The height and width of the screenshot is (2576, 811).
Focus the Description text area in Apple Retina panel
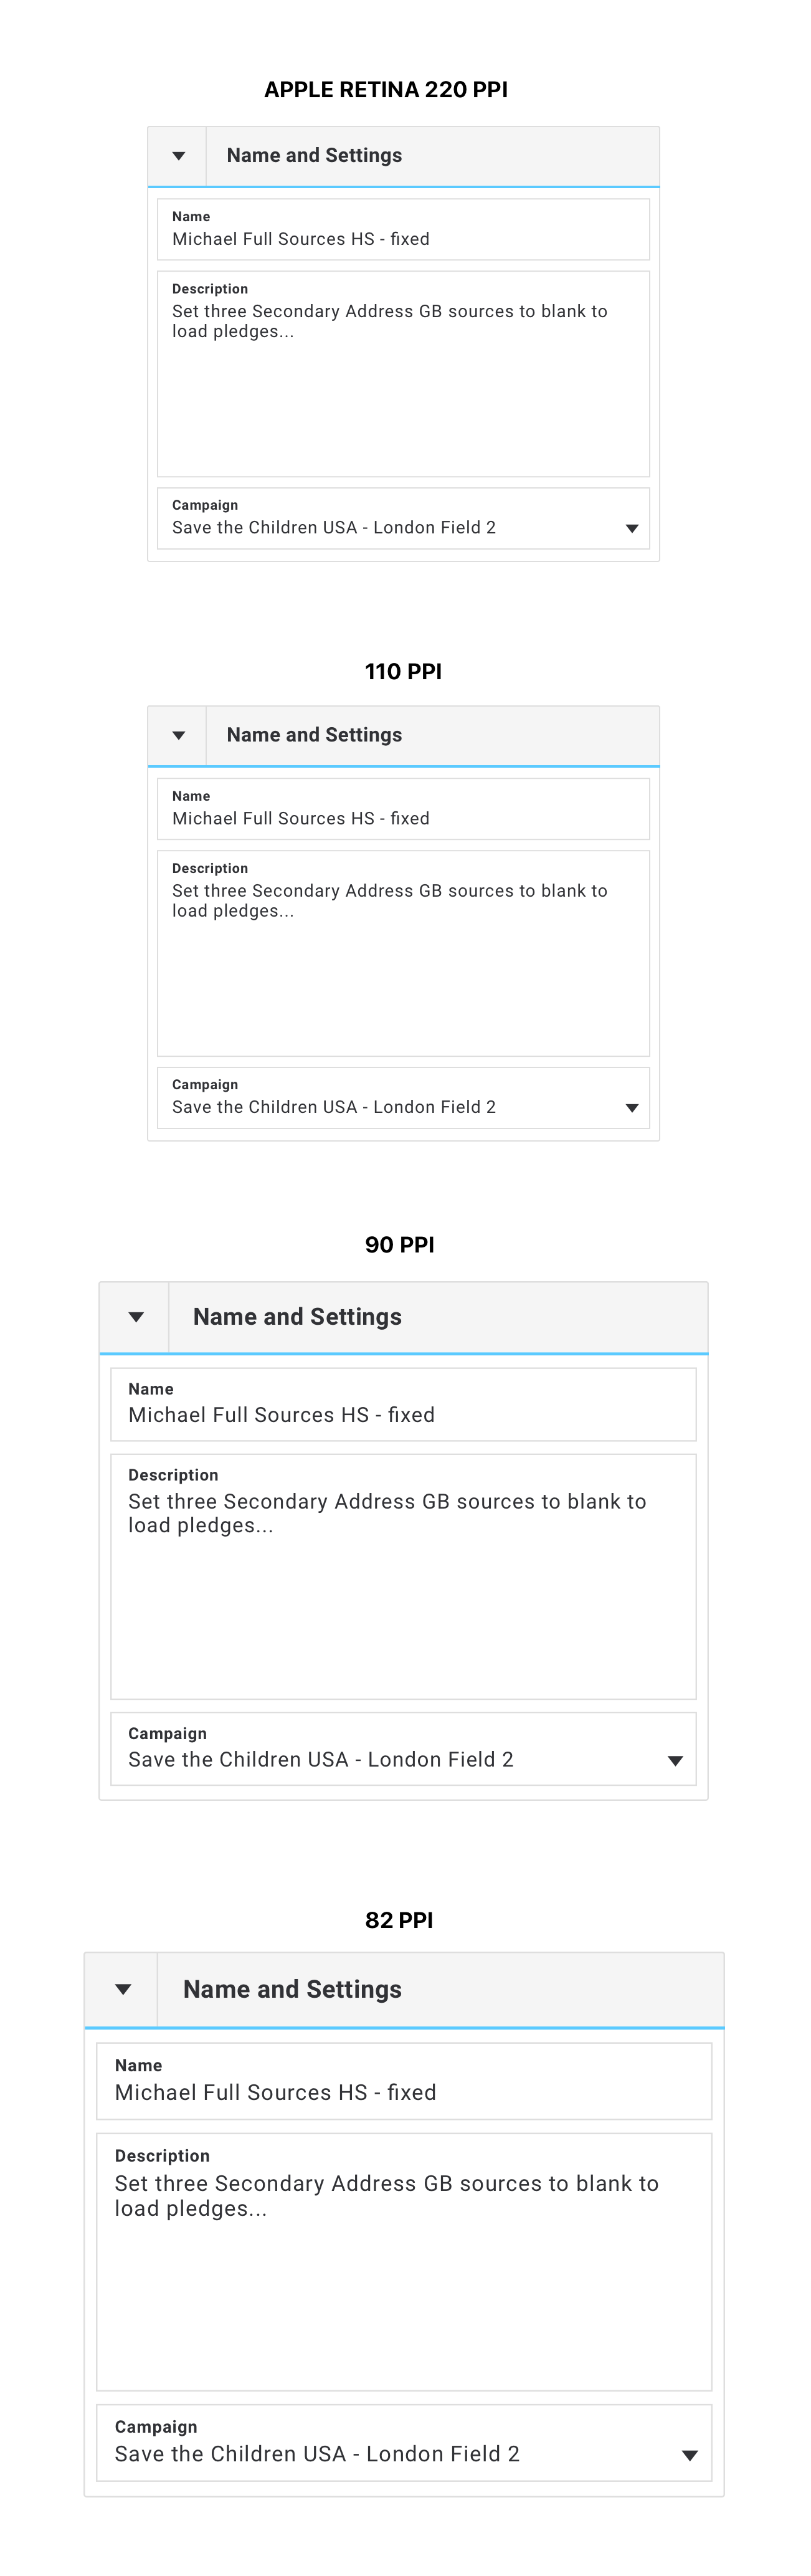pyautogui.click(x=403, y=374)
